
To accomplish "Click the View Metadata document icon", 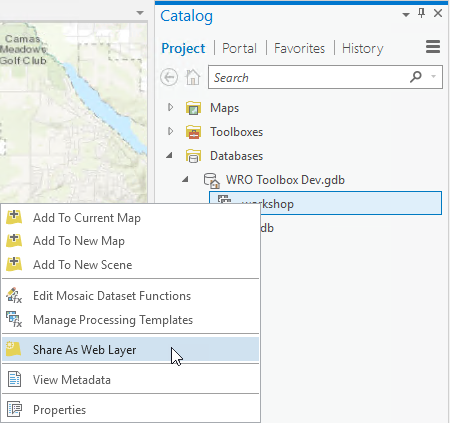I will pyautogui.click(x=14, y=379).
